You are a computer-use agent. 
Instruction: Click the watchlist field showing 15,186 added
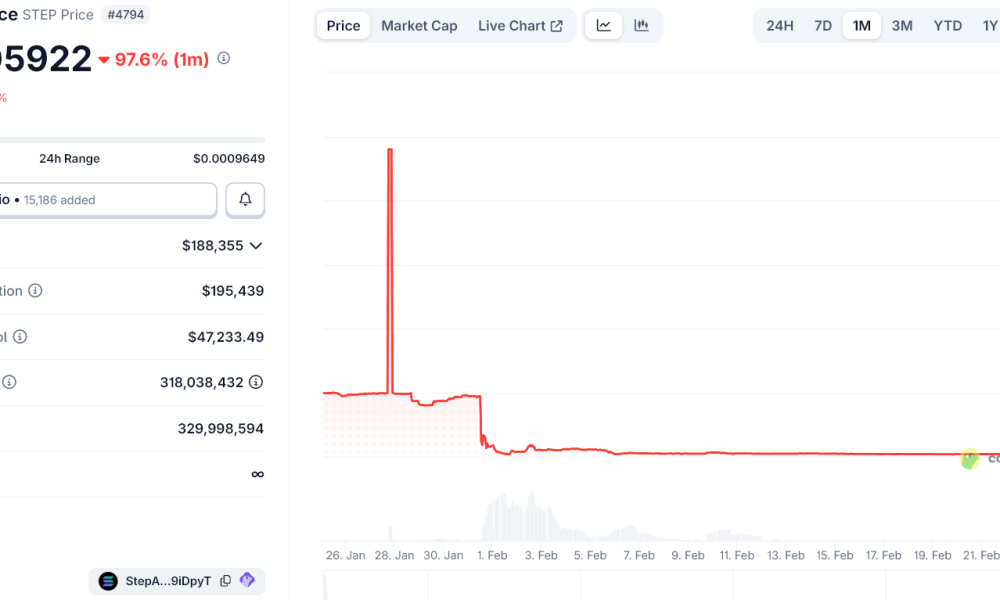(x=107, y=199)
